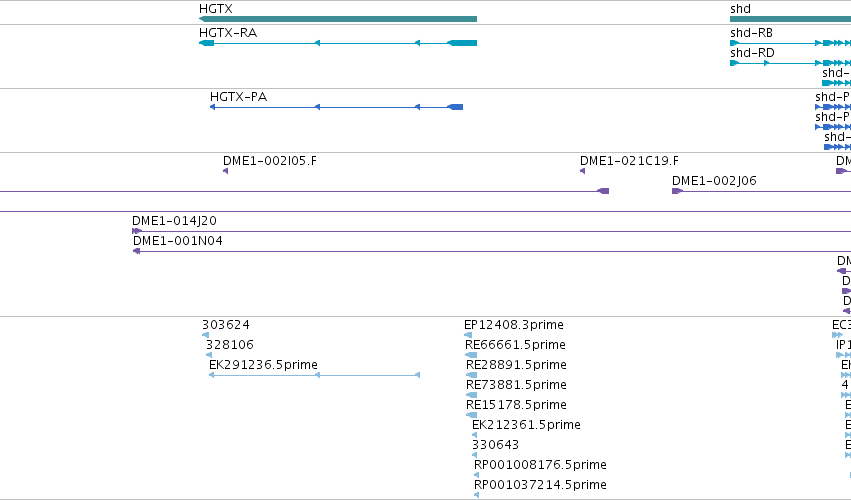Select the 328106 EST feature

point(209,355)
